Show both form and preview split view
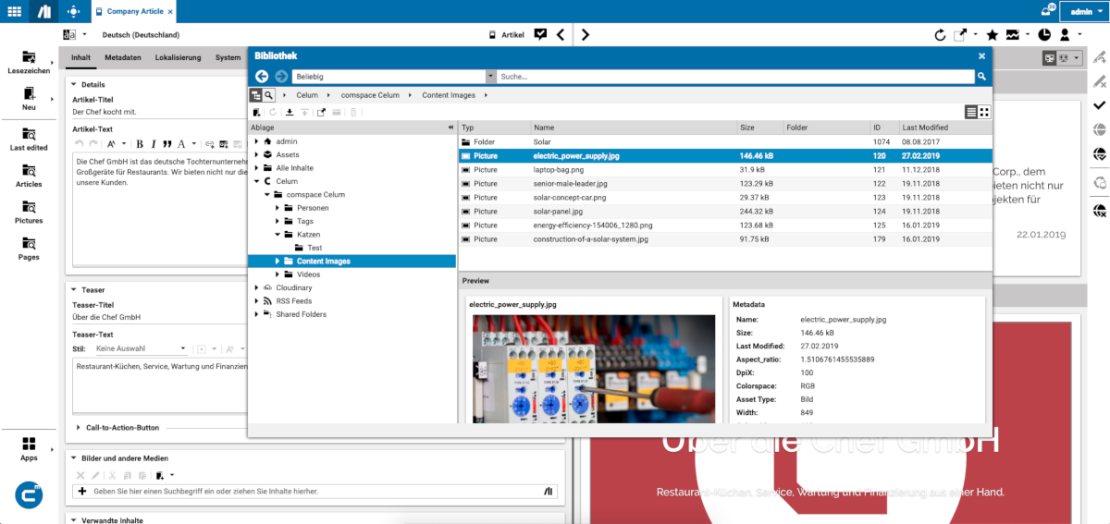Image resolution: width=1110 pixels, height=524 pixels. tap(1050, 58)
